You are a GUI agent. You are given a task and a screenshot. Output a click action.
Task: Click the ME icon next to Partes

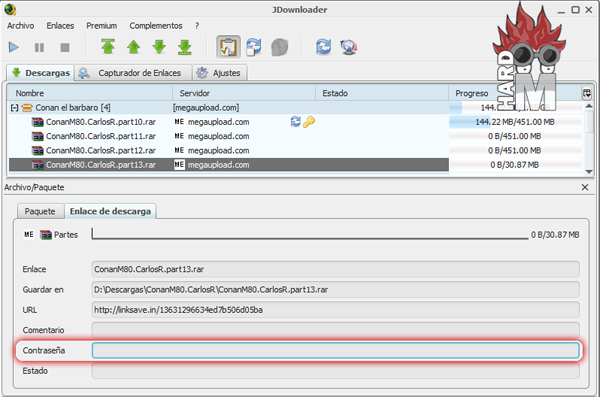(29, 234)
